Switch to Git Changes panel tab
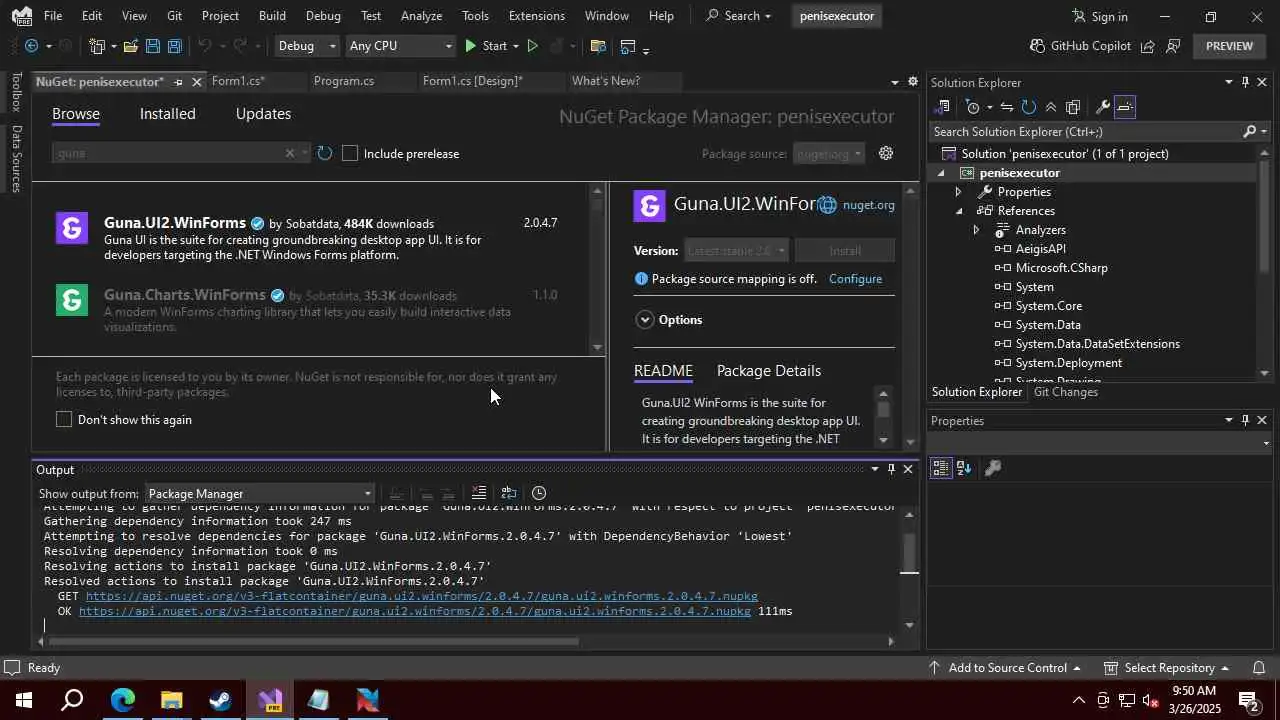This screenshot has width=1280, height=720. (x=1066, y=392)
